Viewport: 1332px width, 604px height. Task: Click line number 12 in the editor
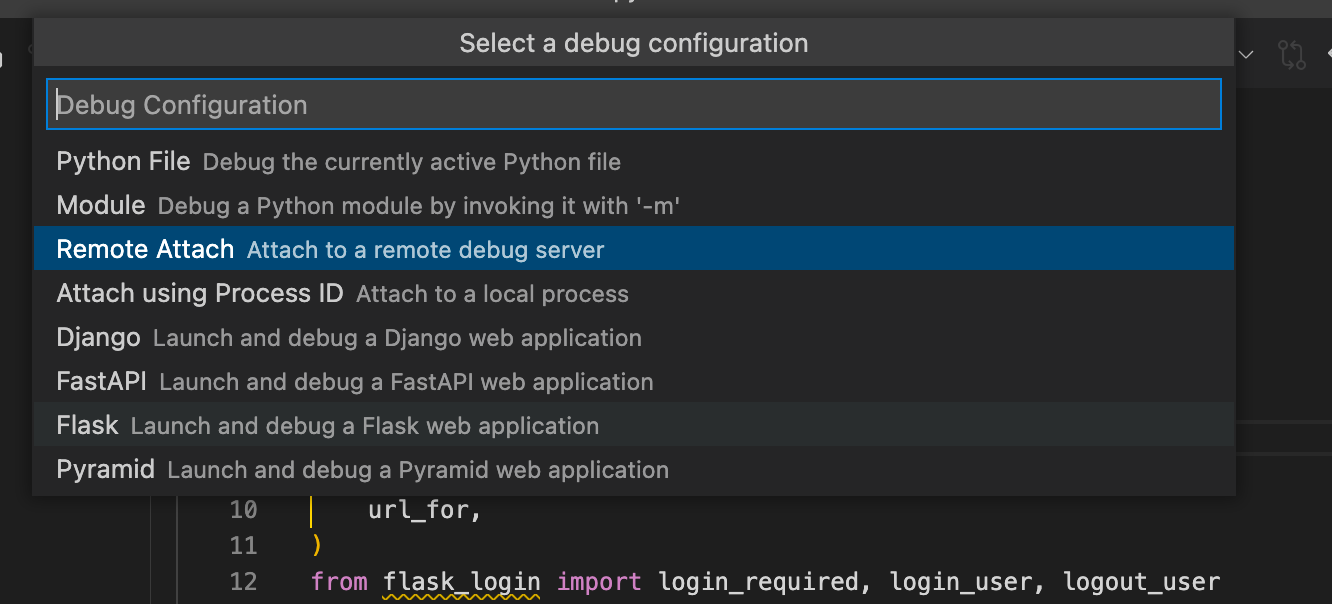243,581
